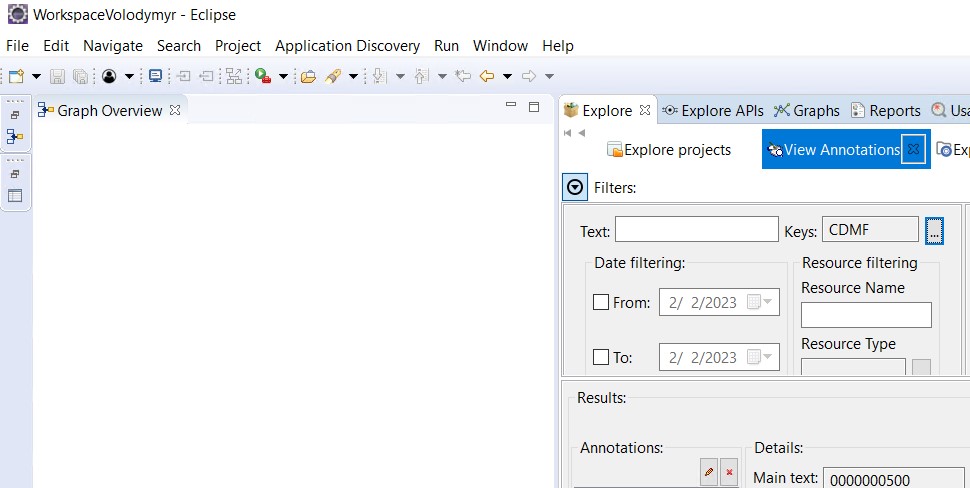Open the Run configurations dropdown arrow
The image size is (970, 488).
click(283, 77)
